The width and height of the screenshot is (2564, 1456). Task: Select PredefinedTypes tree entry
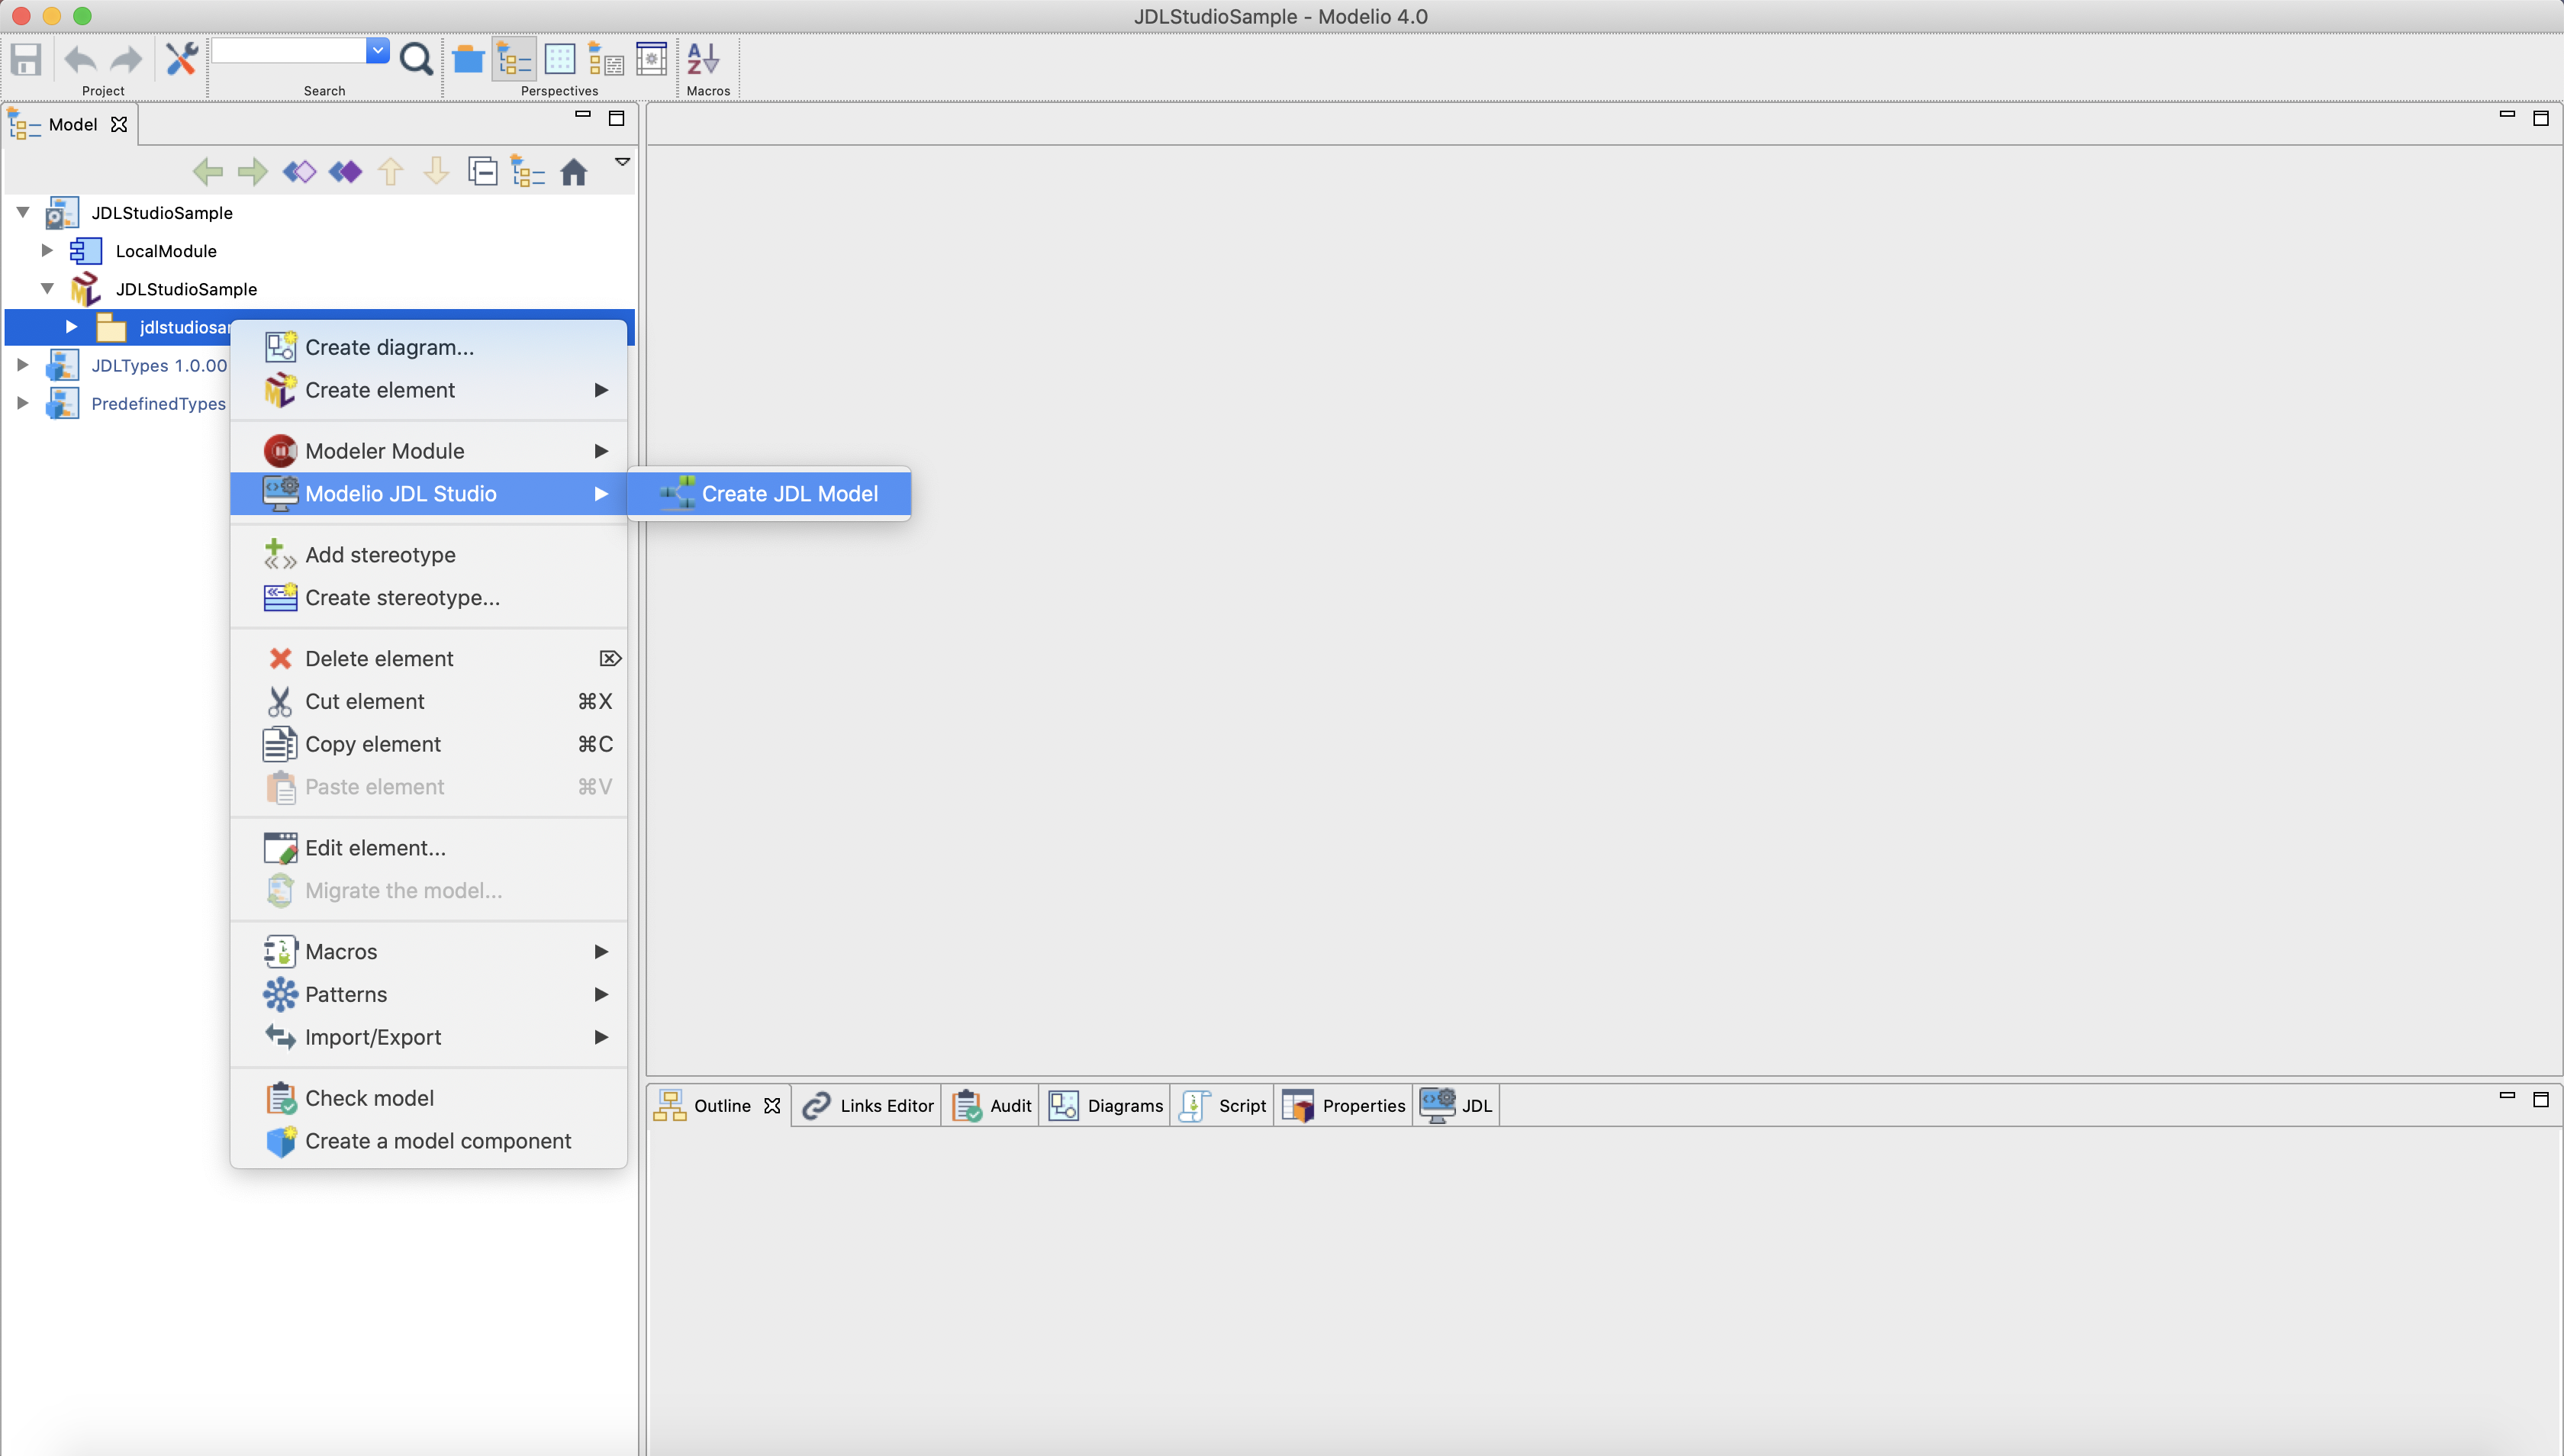[x=158, y=403]
